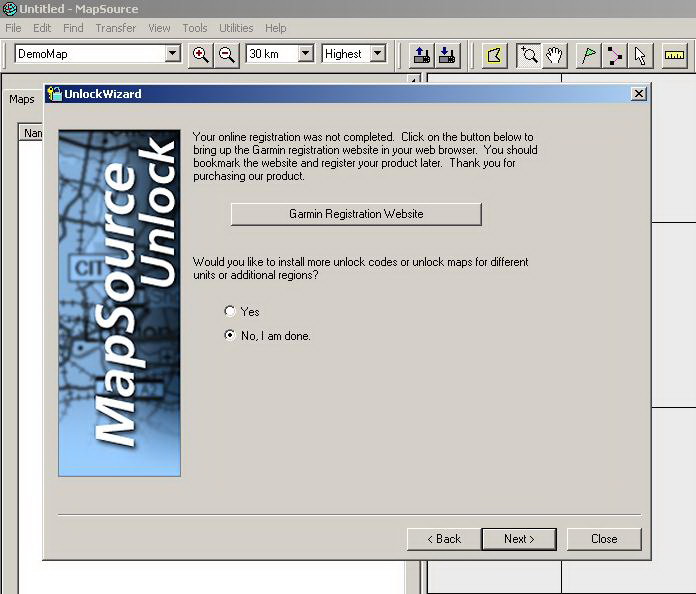Select the arrow Selection tool
The width and height of the screenshot is (696, 594).
[x=640, y=55]
